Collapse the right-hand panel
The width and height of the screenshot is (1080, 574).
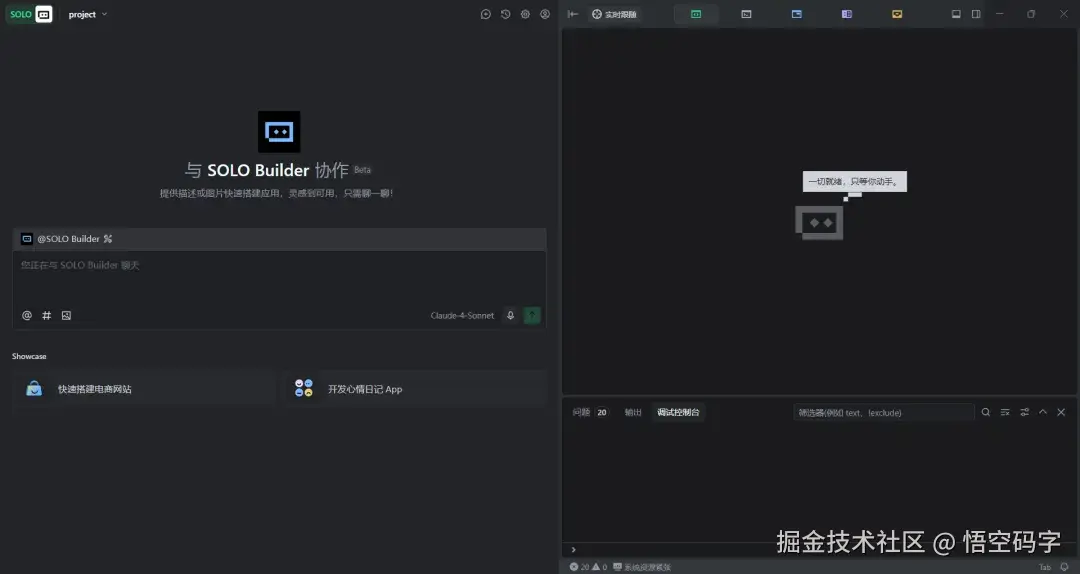[573, 14]
